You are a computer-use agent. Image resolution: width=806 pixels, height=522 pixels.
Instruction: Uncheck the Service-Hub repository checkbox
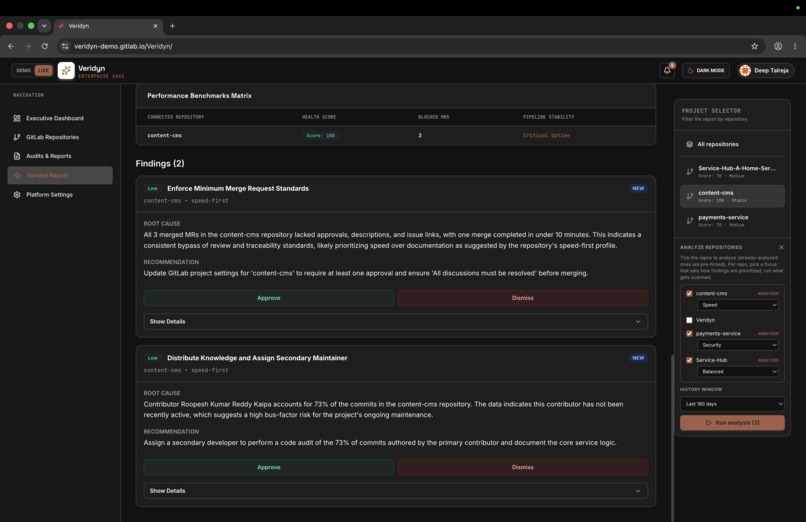(689, 360)
